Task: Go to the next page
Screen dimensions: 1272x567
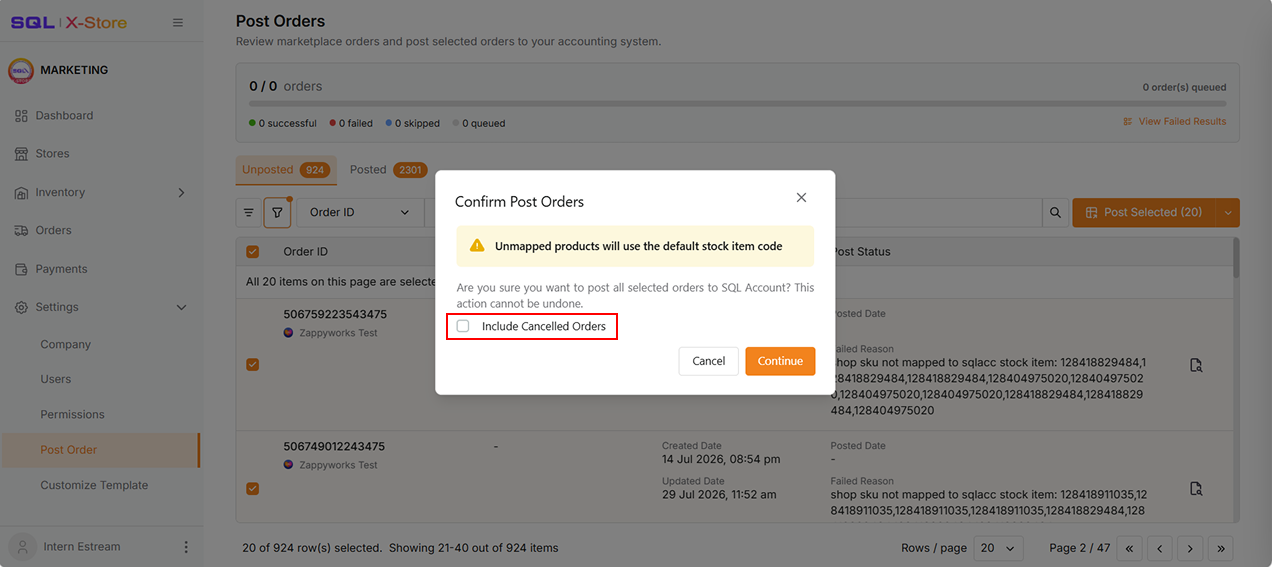Action: click(x=1190, y=548)
